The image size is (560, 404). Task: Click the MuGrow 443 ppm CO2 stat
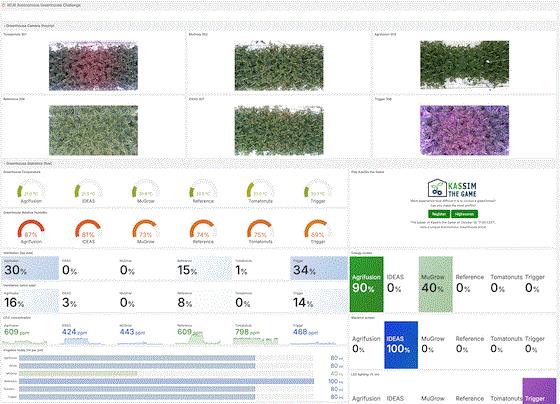tap(146, 334)
